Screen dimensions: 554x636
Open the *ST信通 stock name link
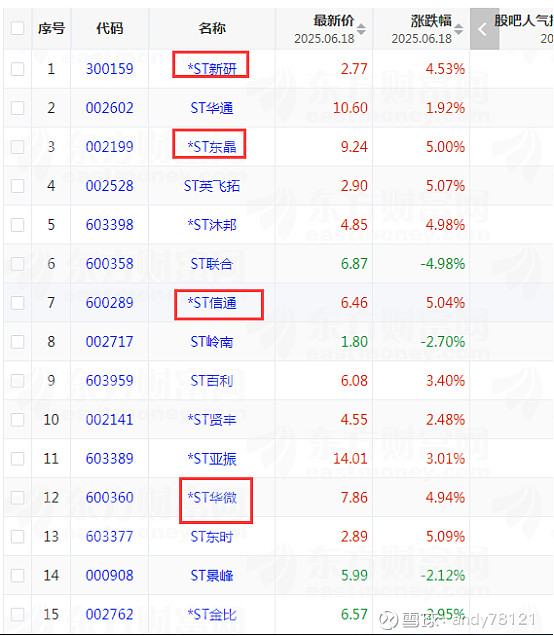[x=212, y=303]
